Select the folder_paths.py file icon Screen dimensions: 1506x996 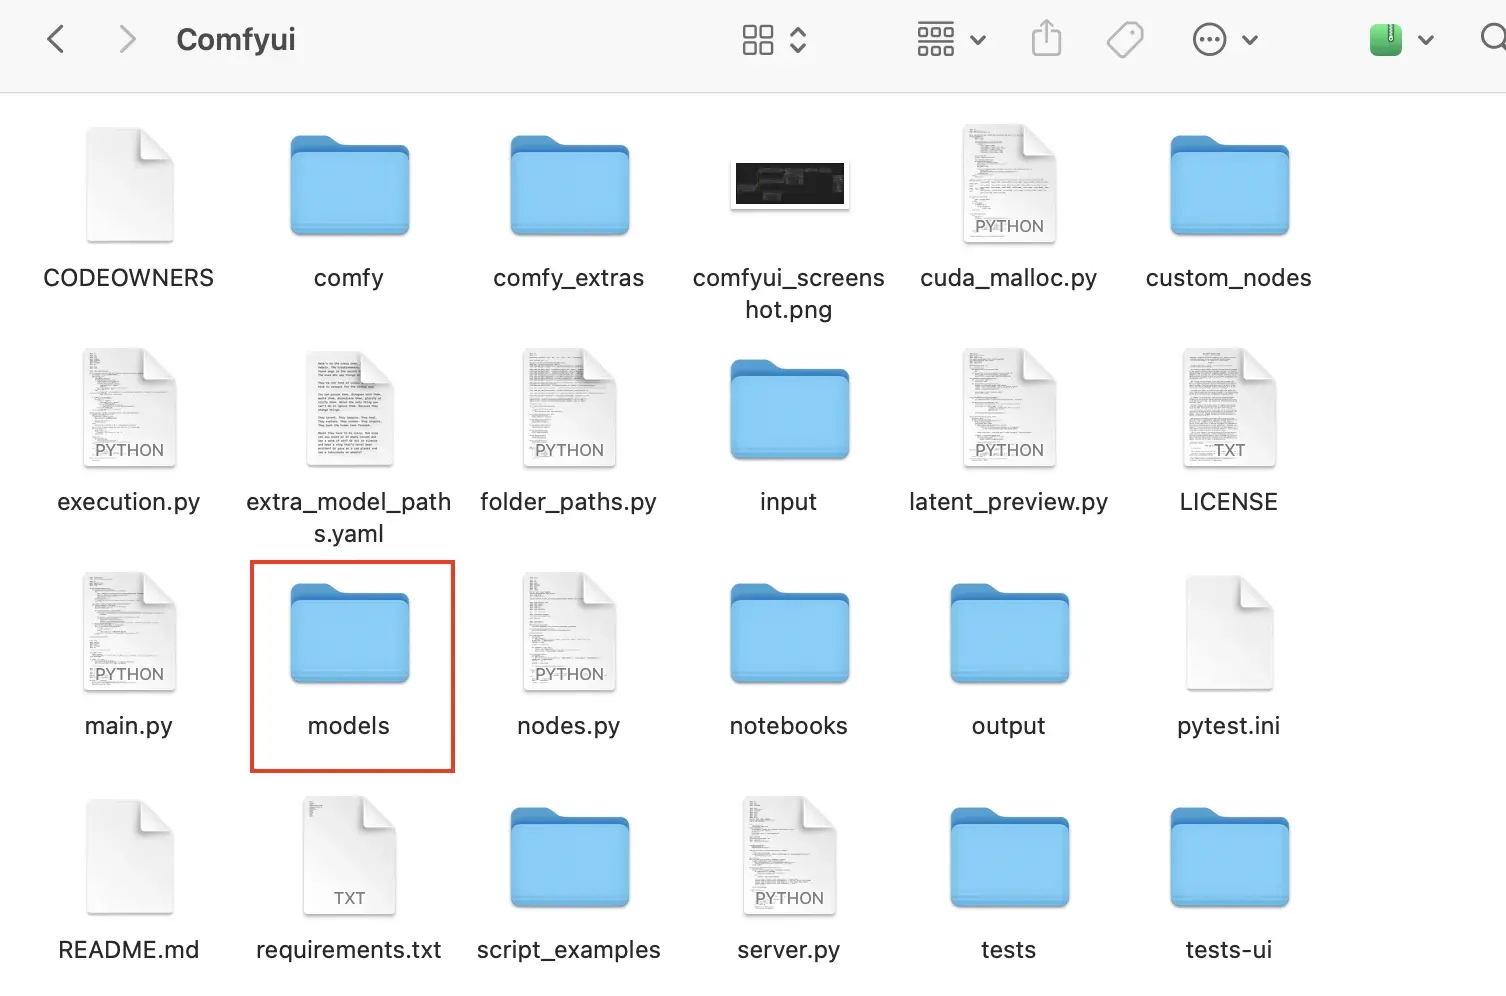[569, 408]
